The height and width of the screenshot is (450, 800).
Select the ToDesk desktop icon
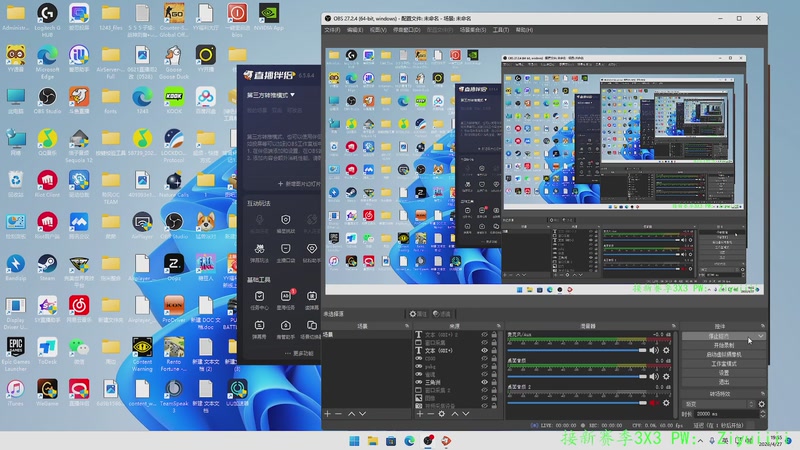tap(47, 351)
